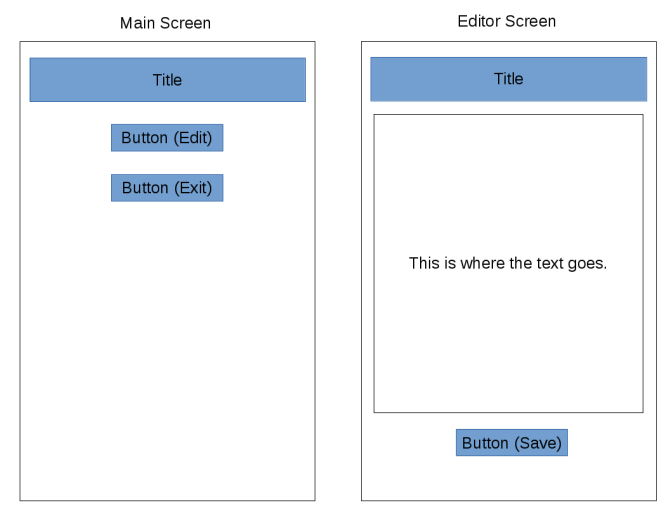Screen dimensions: 670x517
Task: Click empty space below the Exit button
Action: click(167, 300)
